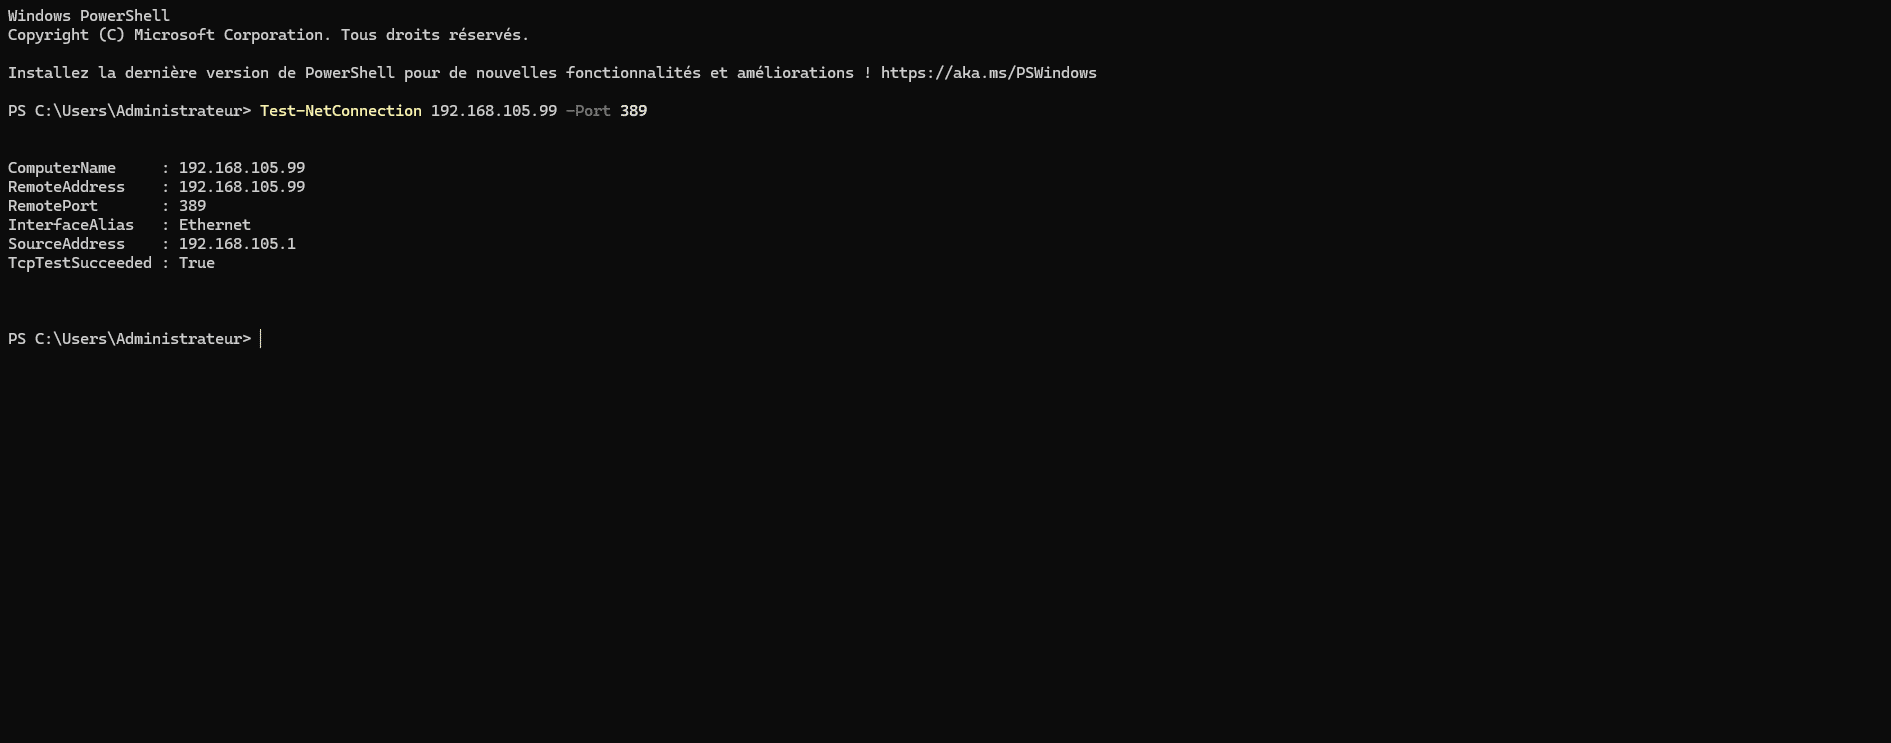
Task: Click the RemotePort value 389 in the output
Action: click(192, 206)
